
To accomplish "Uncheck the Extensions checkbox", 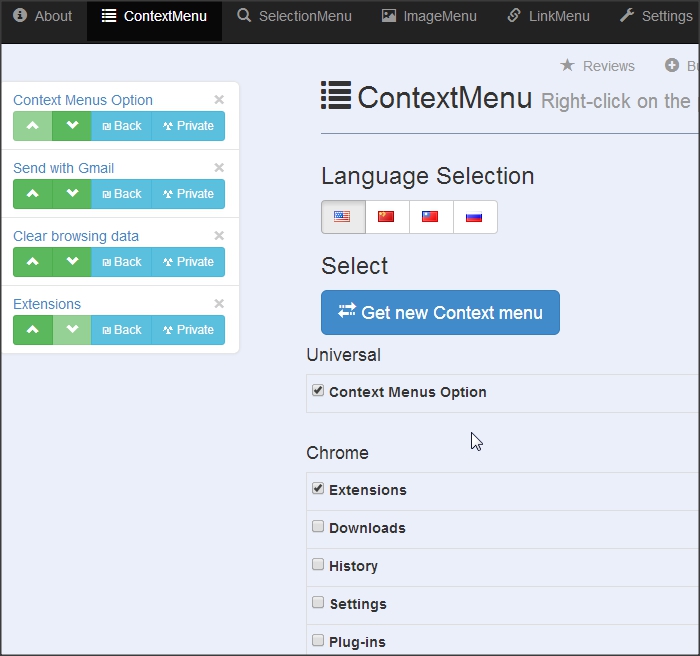I will pyautogui.click(x=318, y=489).
